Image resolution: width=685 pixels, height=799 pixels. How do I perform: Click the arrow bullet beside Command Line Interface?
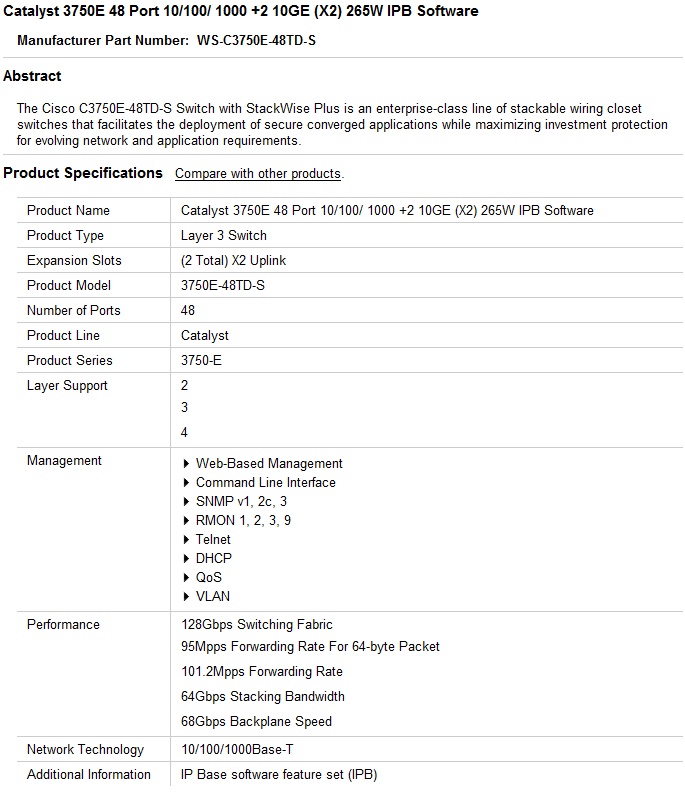pos(187,483)
